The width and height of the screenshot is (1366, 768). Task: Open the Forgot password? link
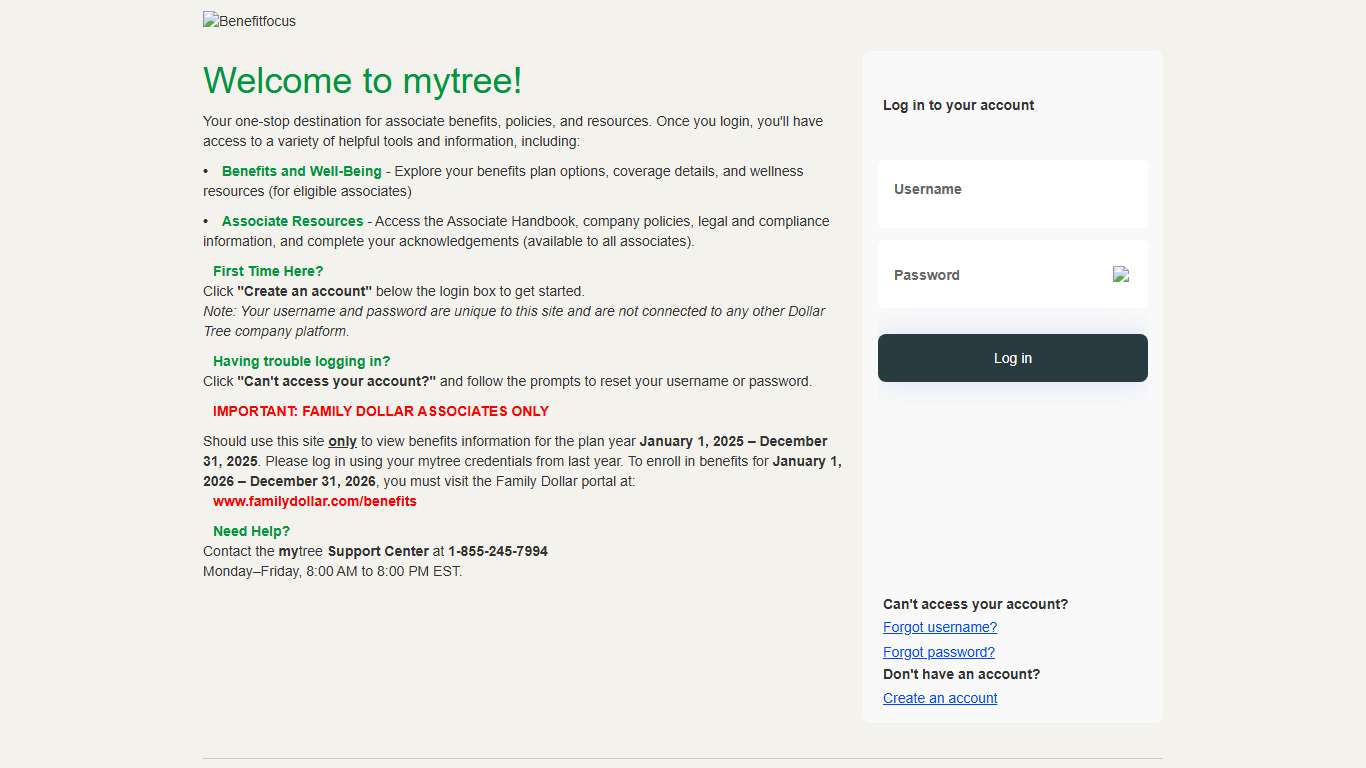[x=938, y=651]
